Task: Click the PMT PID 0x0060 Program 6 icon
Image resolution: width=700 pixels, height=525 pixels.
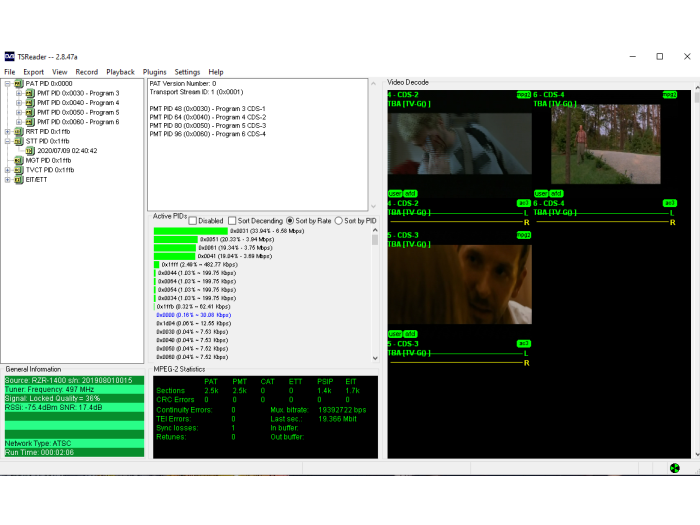Action: [30, 122]
